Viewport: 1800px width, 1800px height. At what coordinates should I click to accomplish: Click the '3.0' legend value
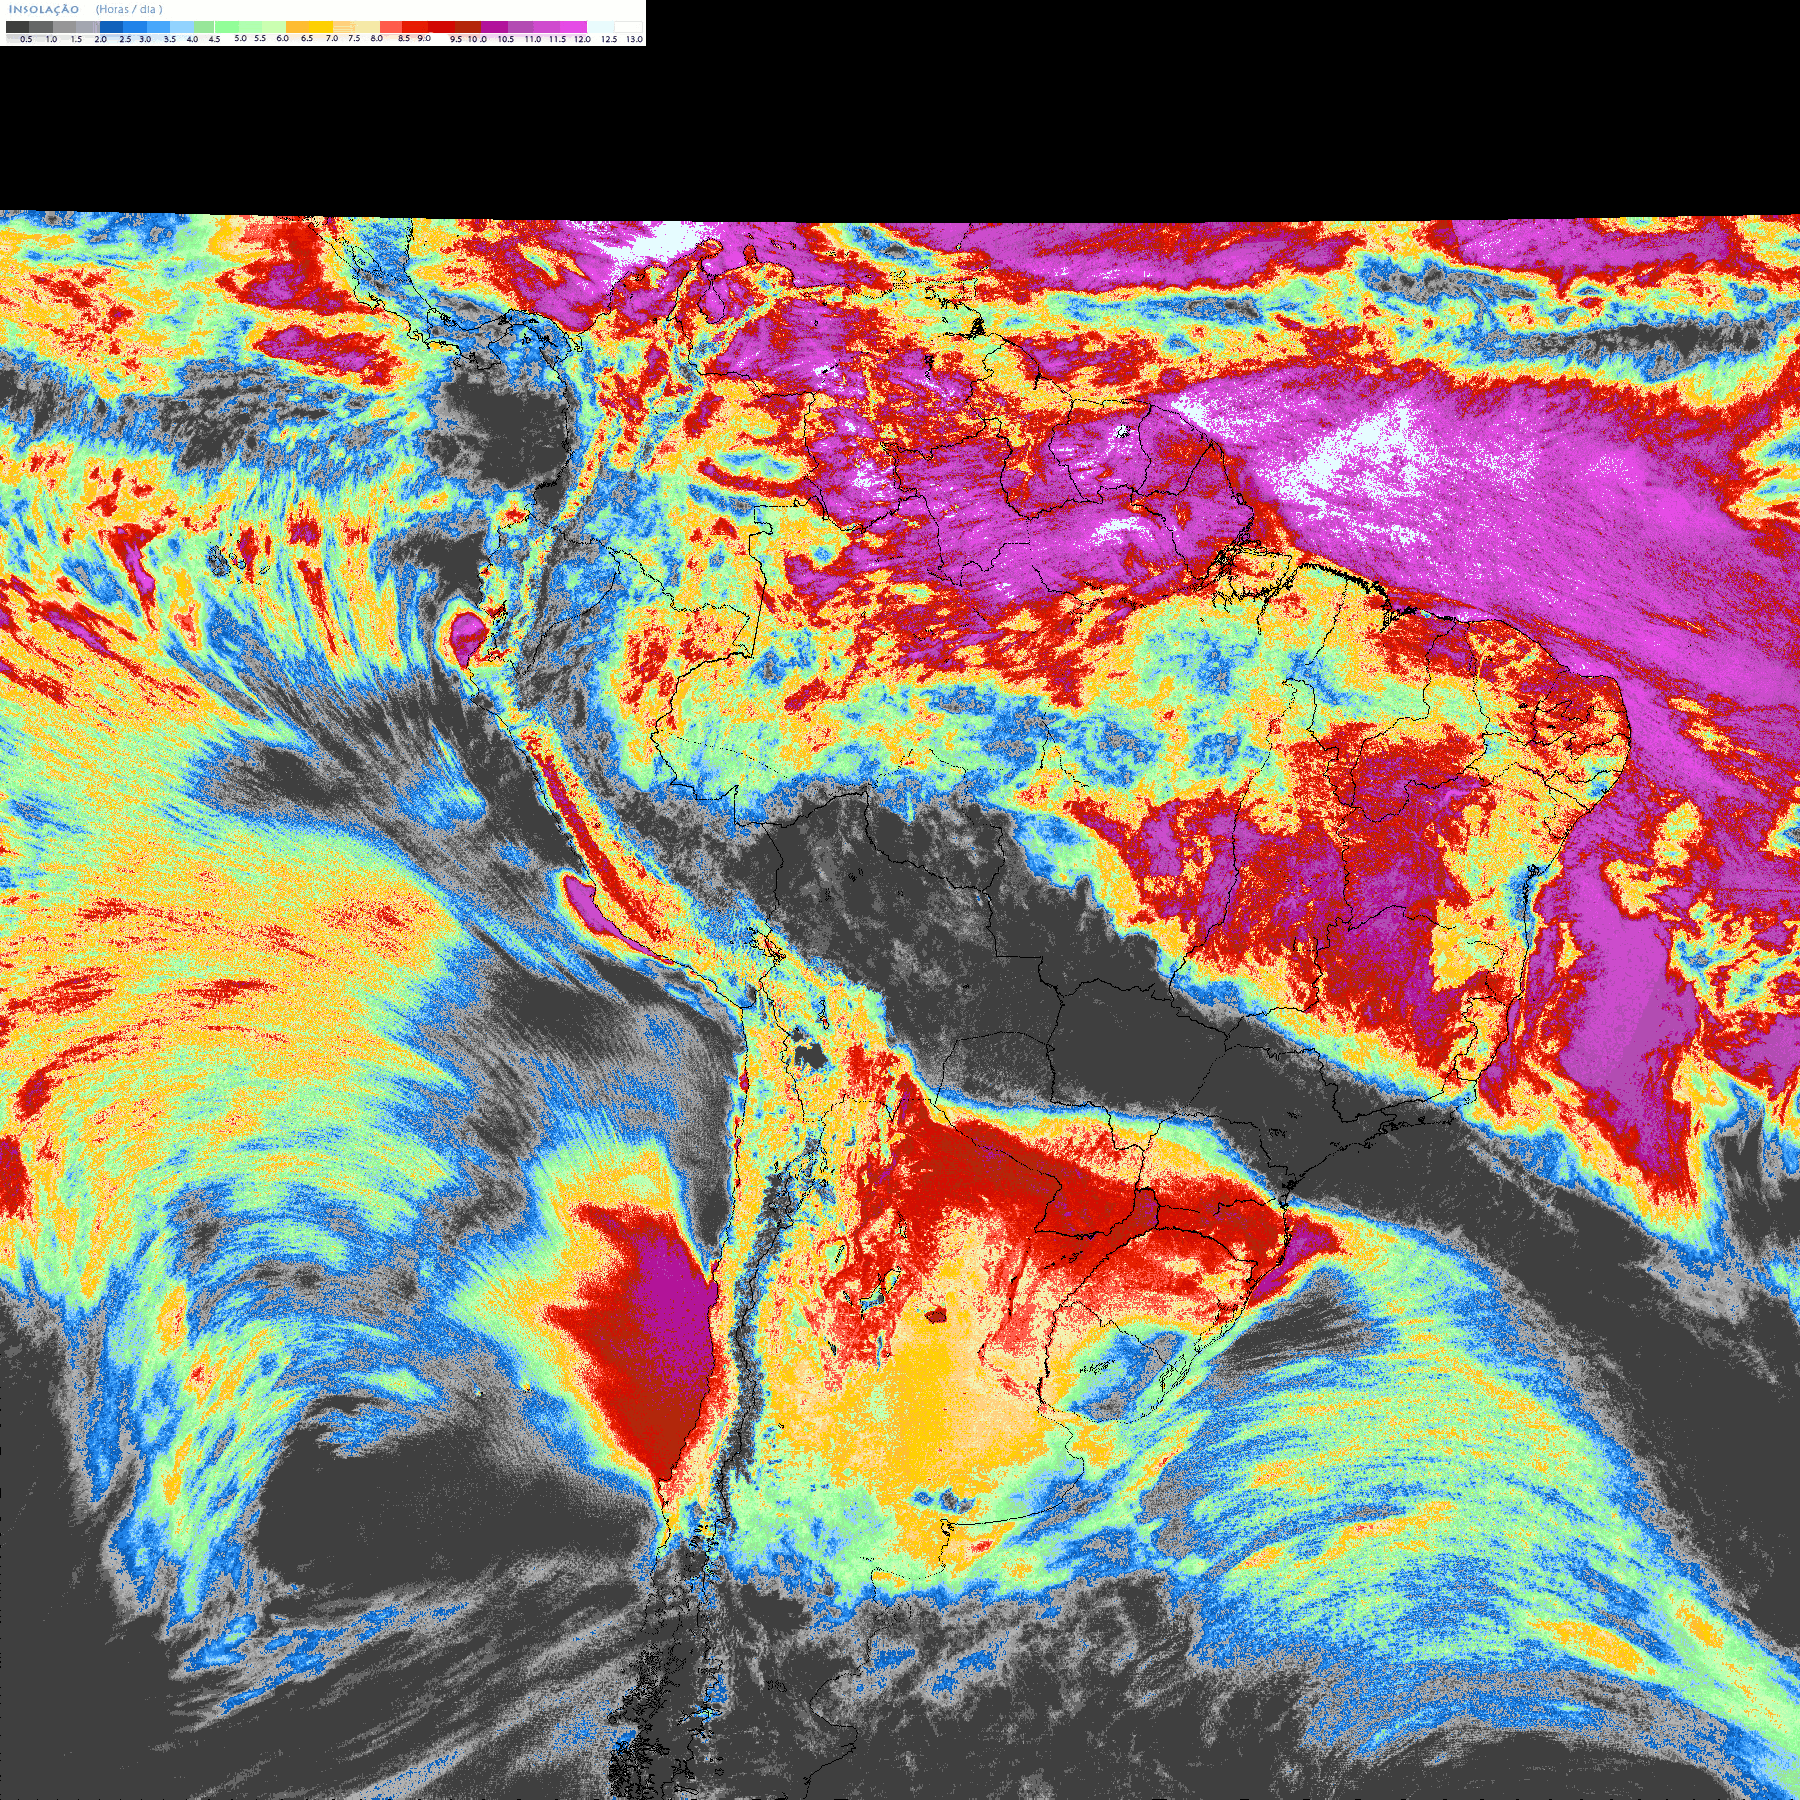pos(145,39)
